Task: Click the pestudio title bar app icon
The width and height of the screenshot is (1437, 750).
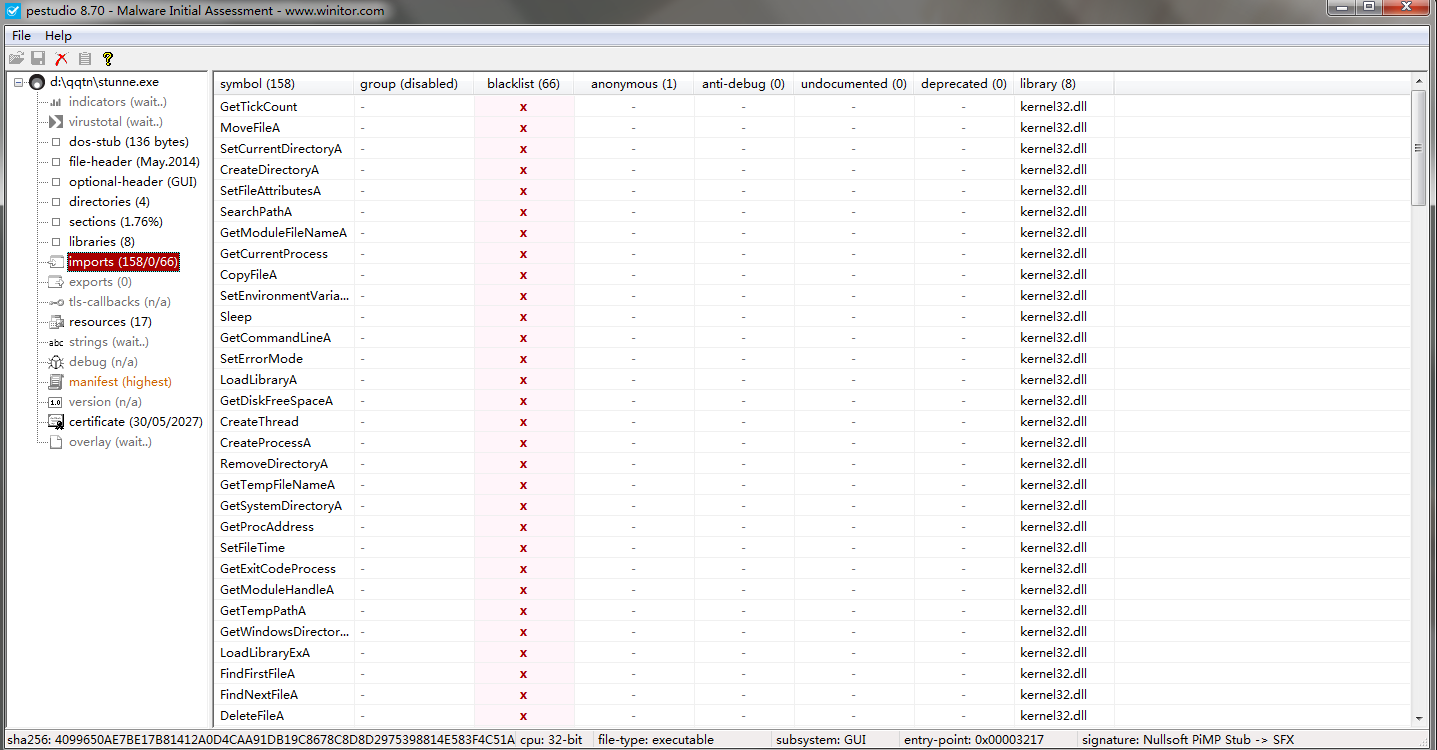Action: pyautogui.click(x=13, y=11)
